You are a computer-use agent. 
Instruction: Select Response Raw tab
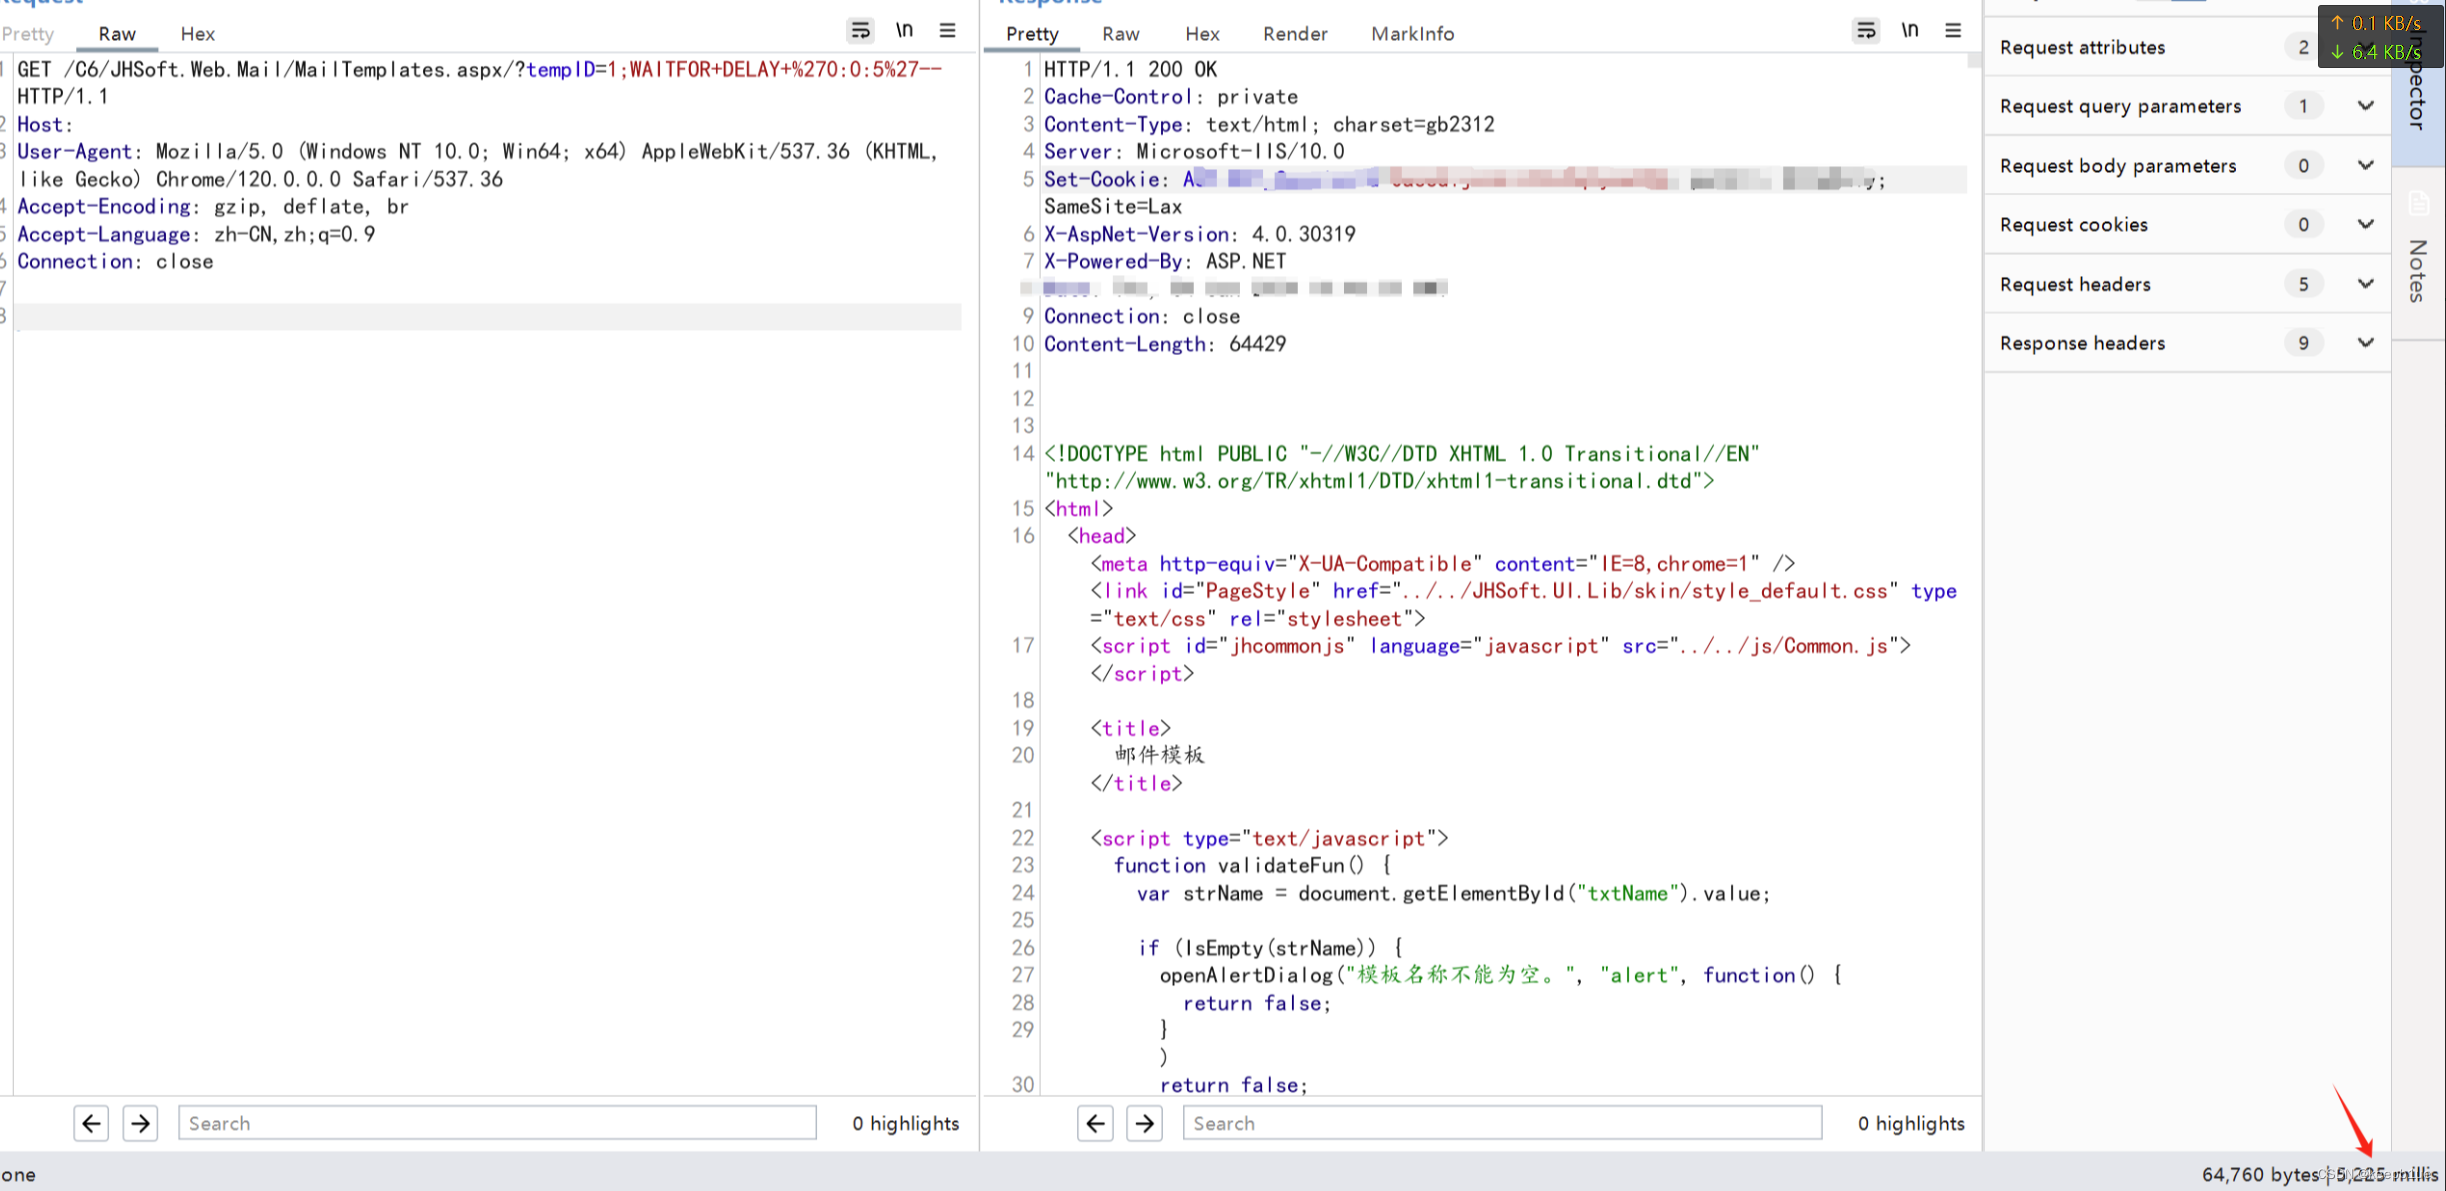[1121, 34]
